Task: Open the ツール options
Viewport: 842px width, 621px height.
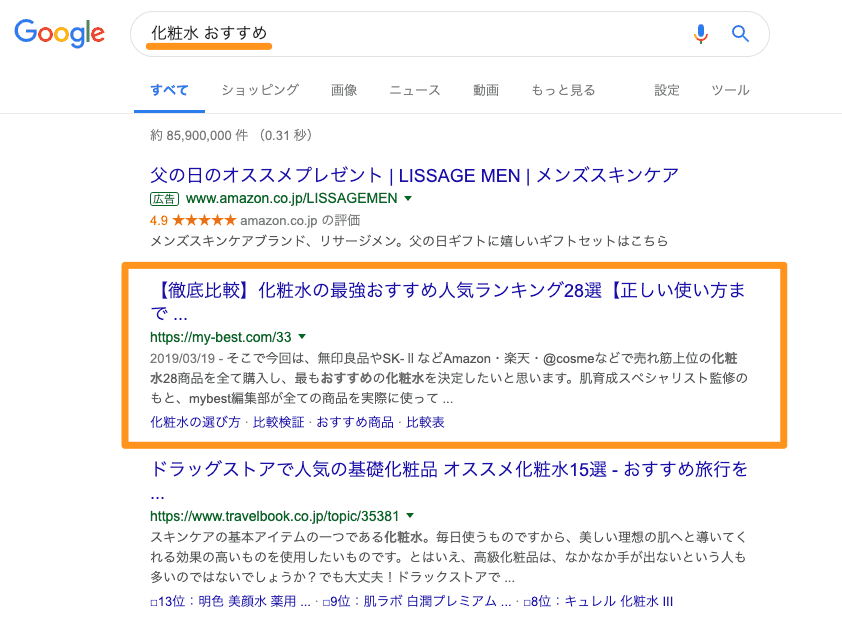Action: point(730,90)
